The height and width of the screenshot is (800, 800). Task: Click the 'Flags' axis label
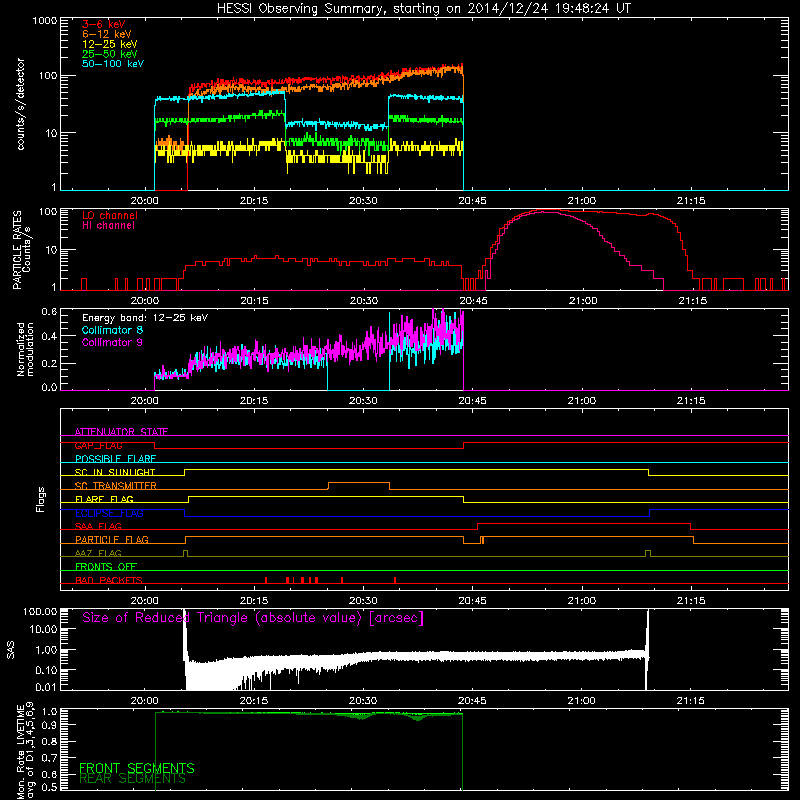pos(40,499)
